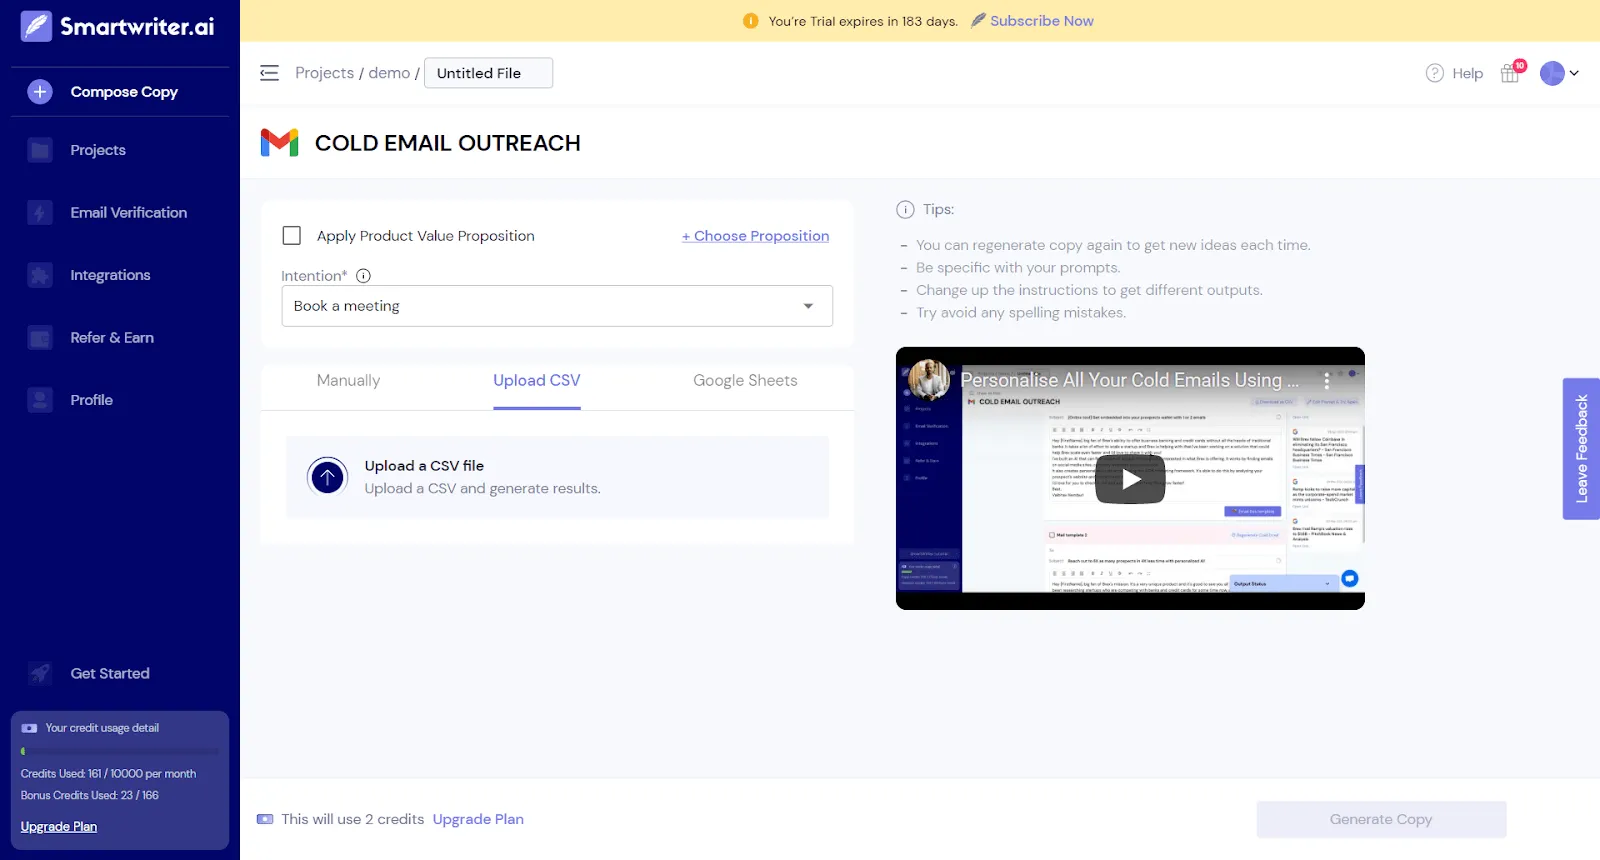
Task: Click the Projects breadcrumb
Action: [324, 73]
